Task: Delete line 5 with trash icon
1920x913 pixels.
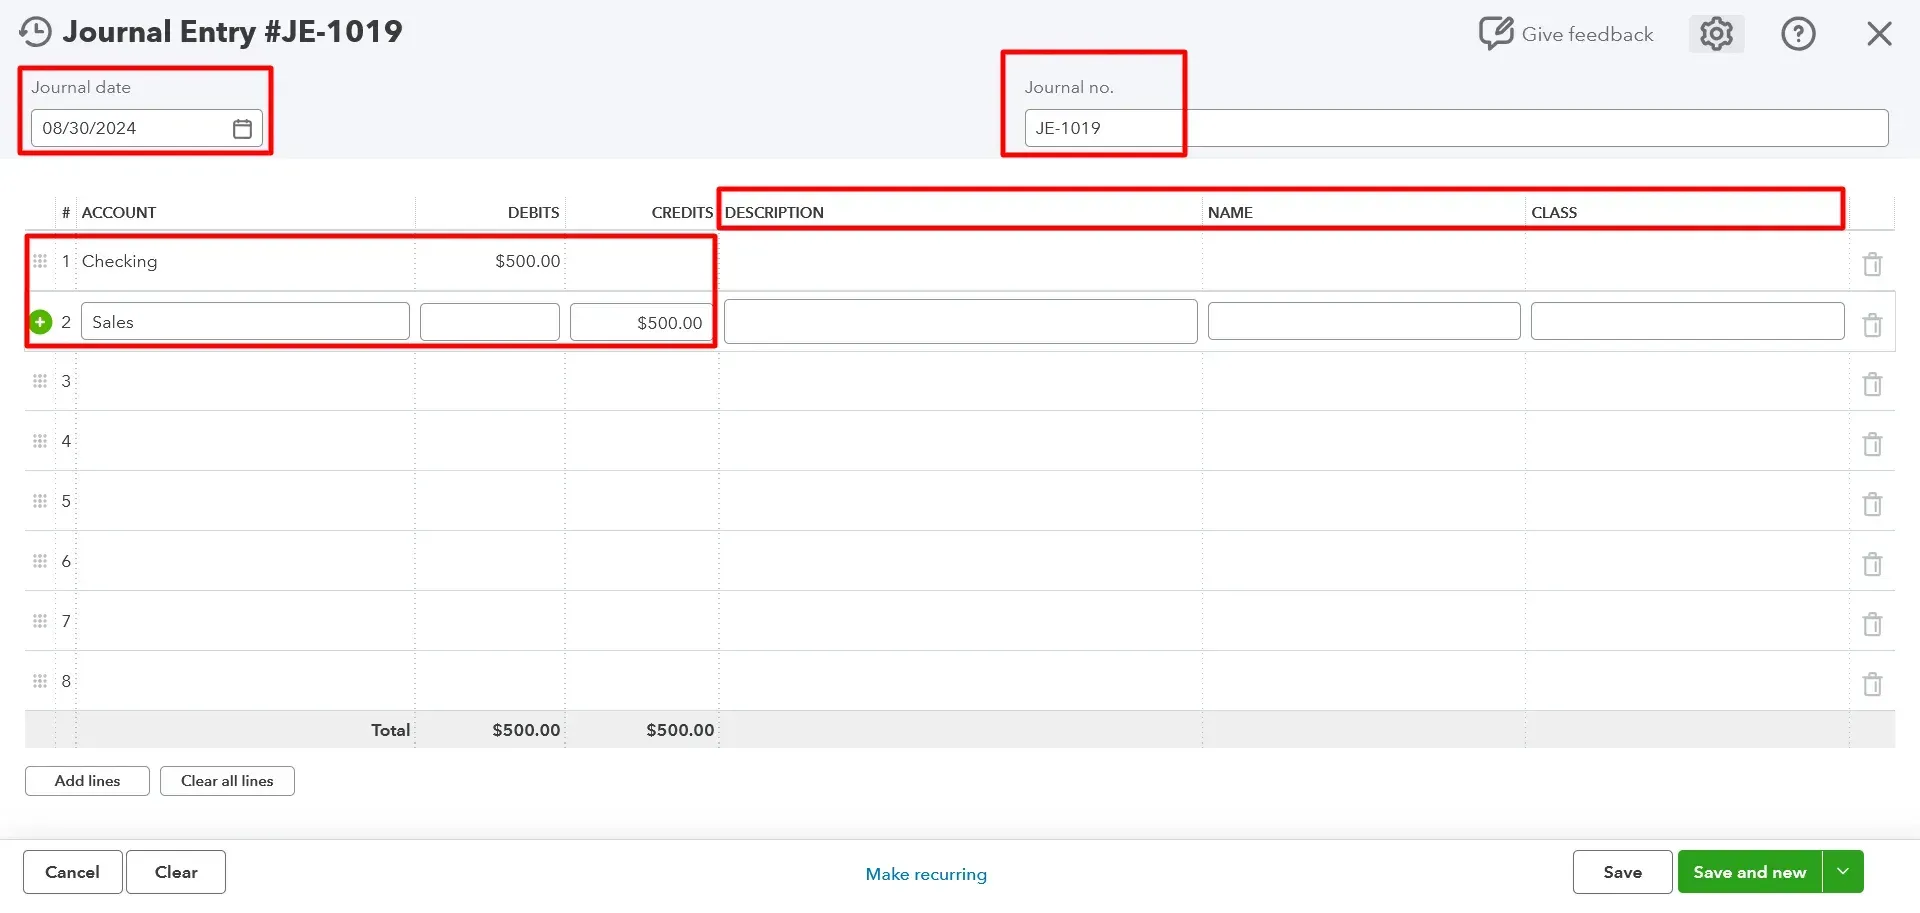Action: (x=1872, y=504)
